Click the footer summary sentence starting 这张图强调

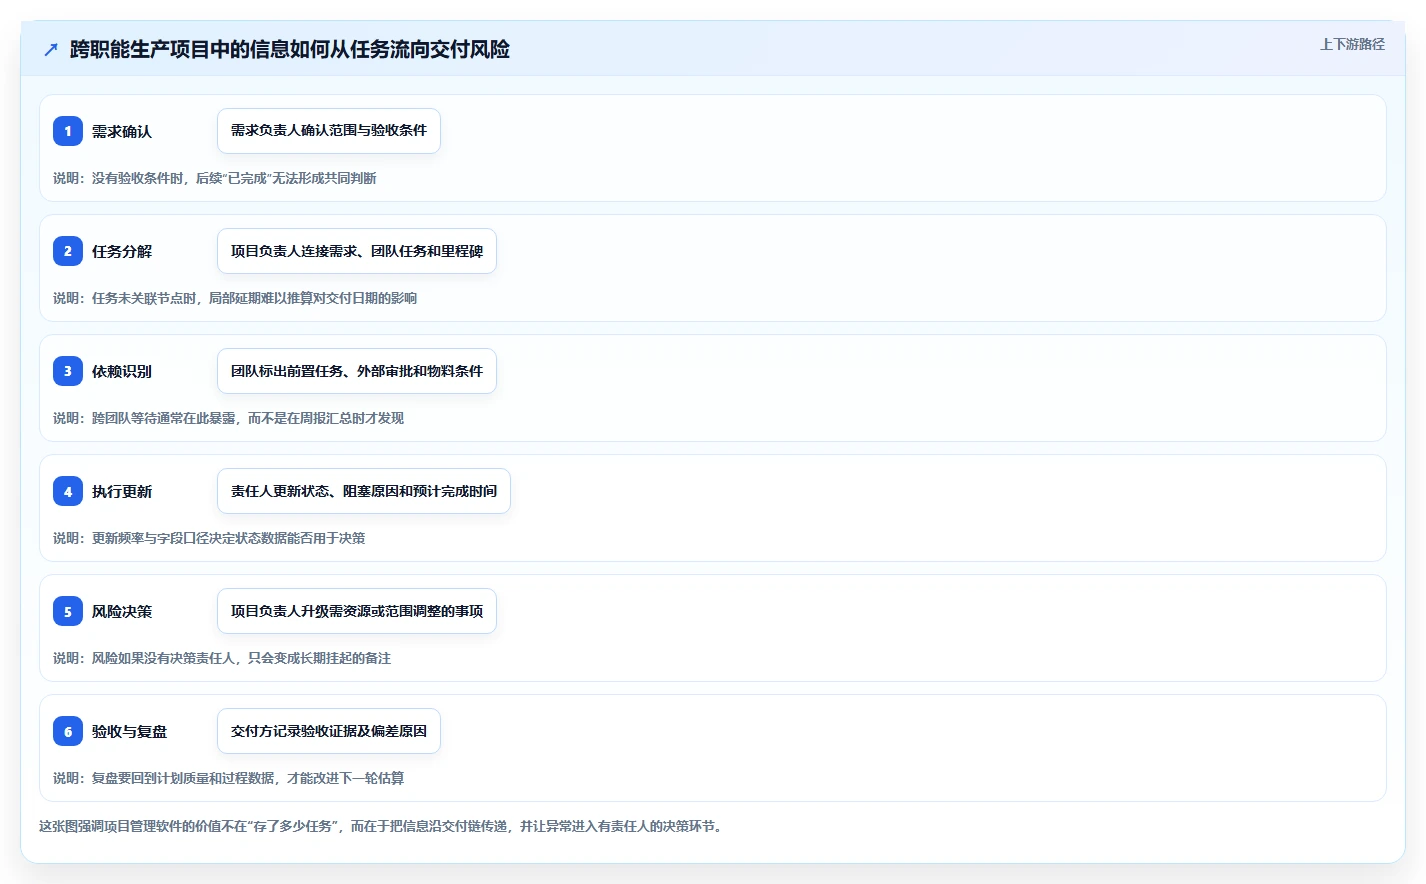(x=381, y=826)
